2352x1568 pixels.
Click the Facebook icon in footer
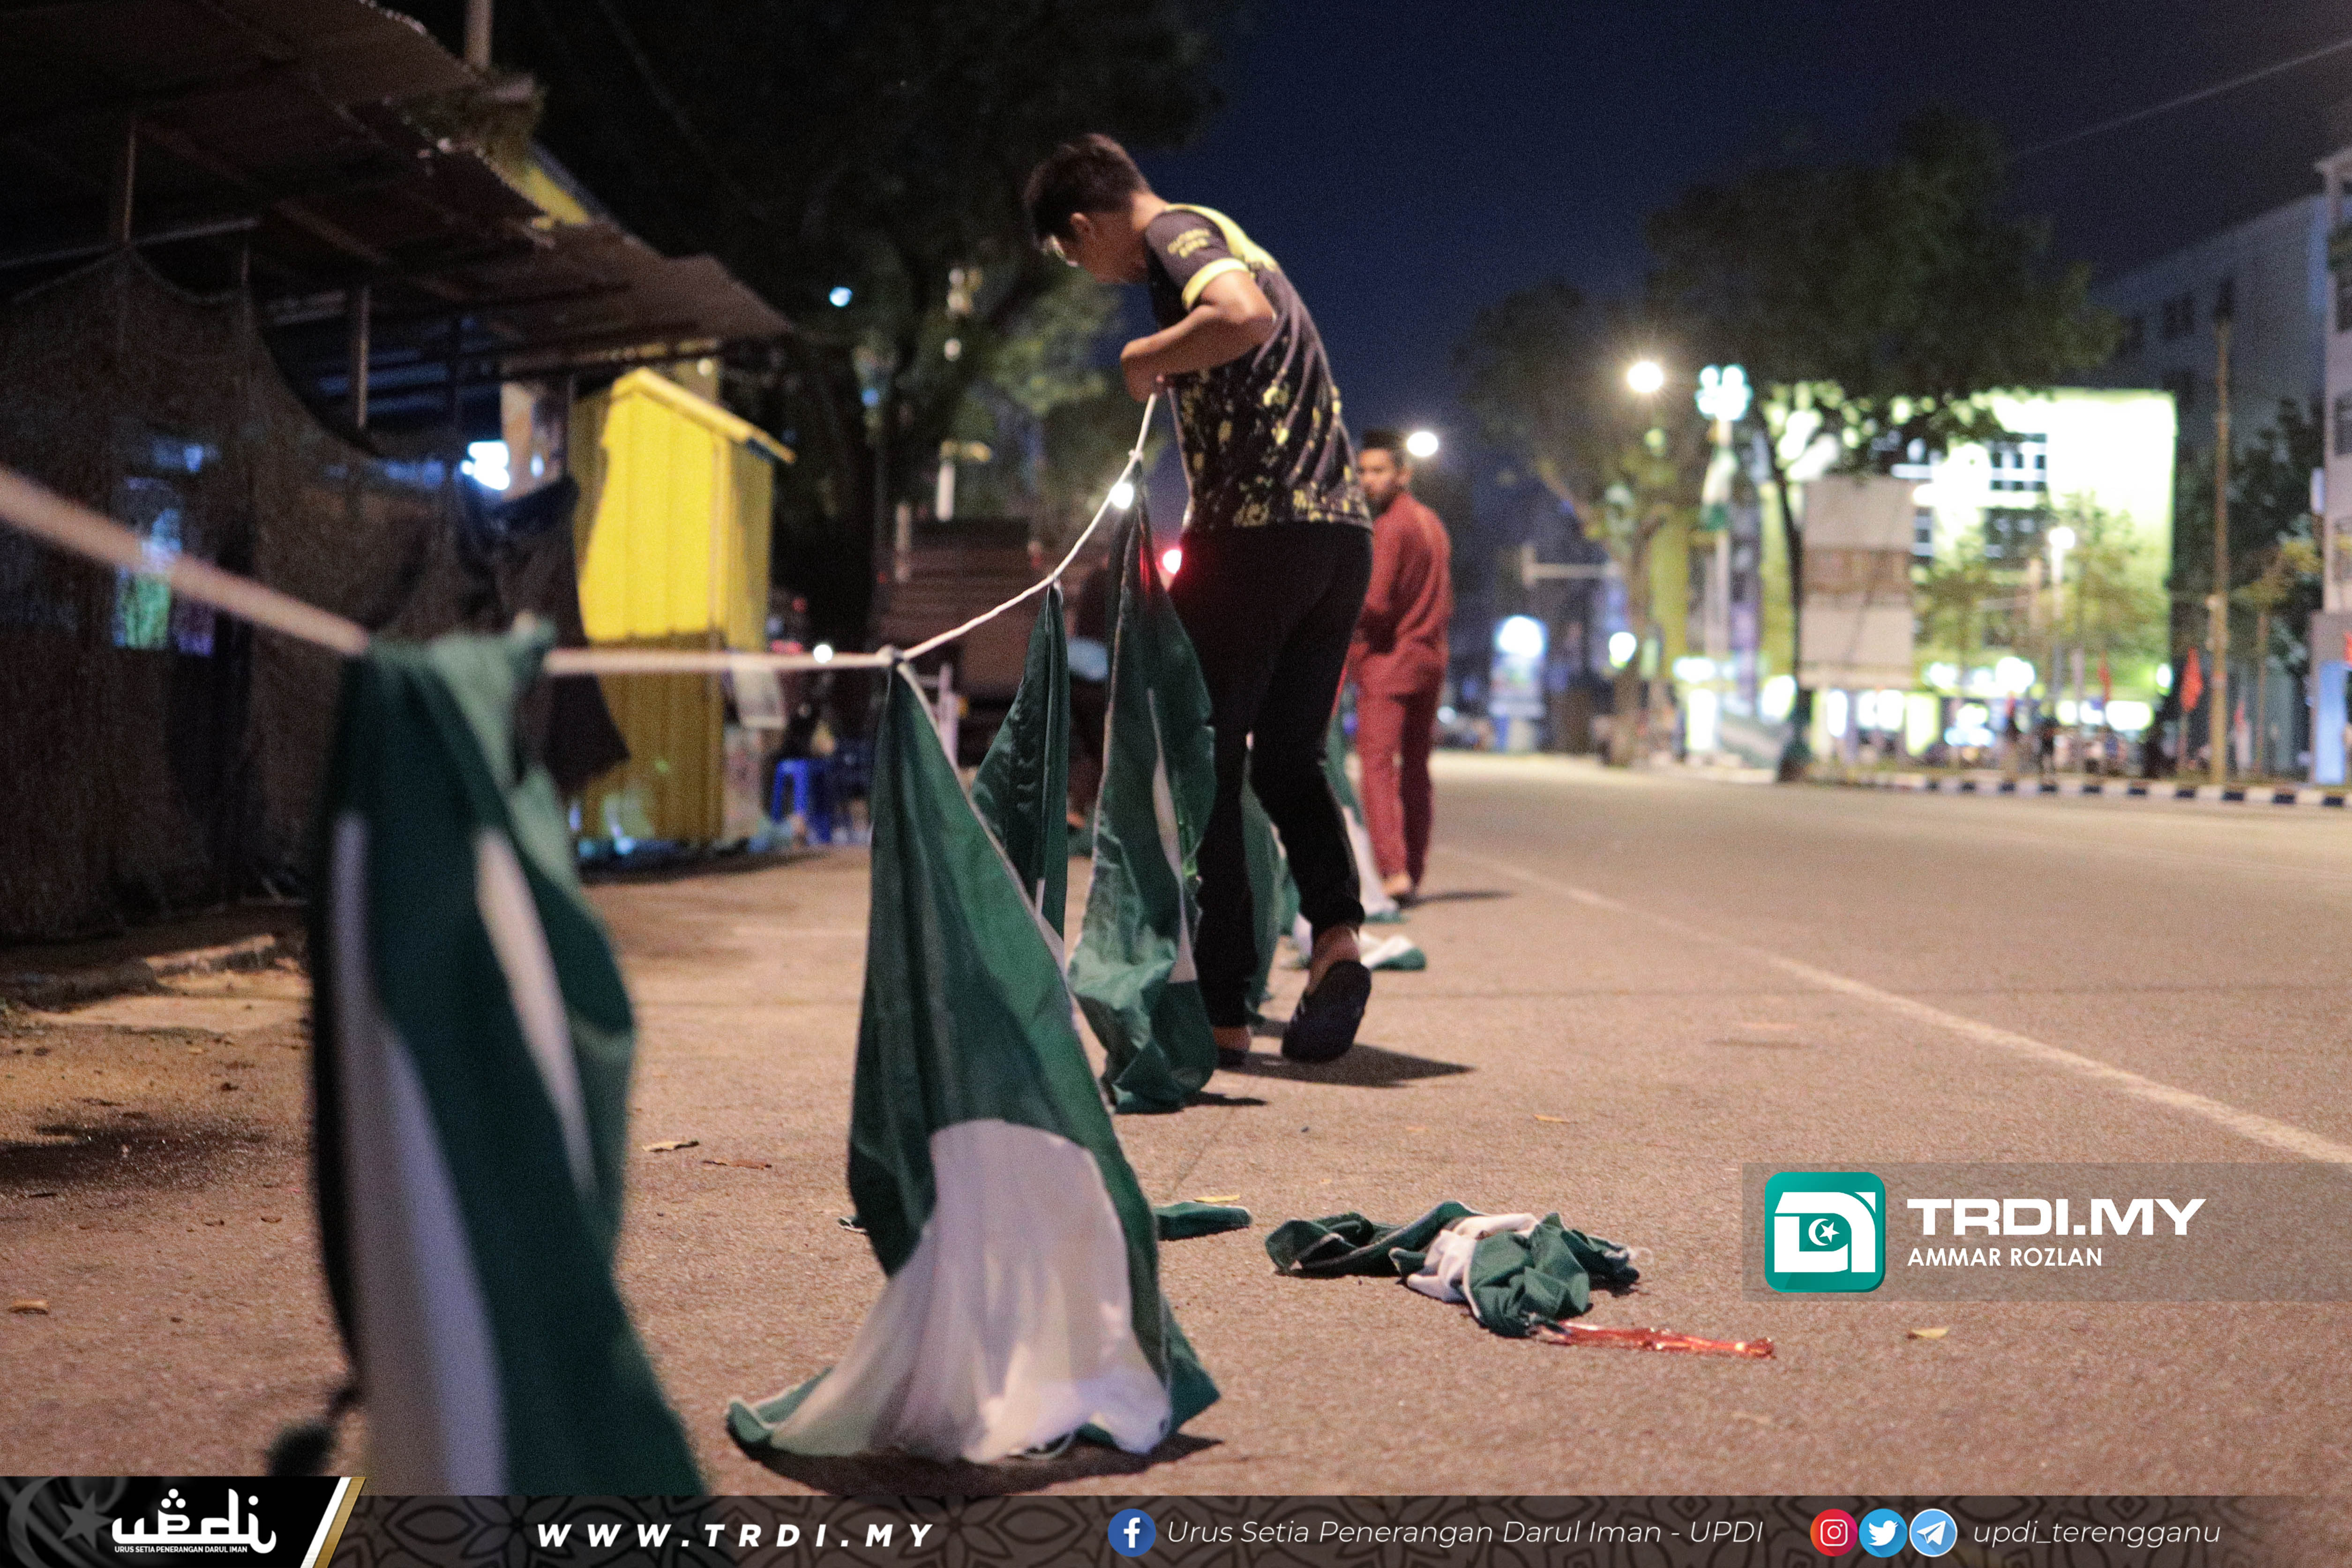[x=1131, y=1533]
